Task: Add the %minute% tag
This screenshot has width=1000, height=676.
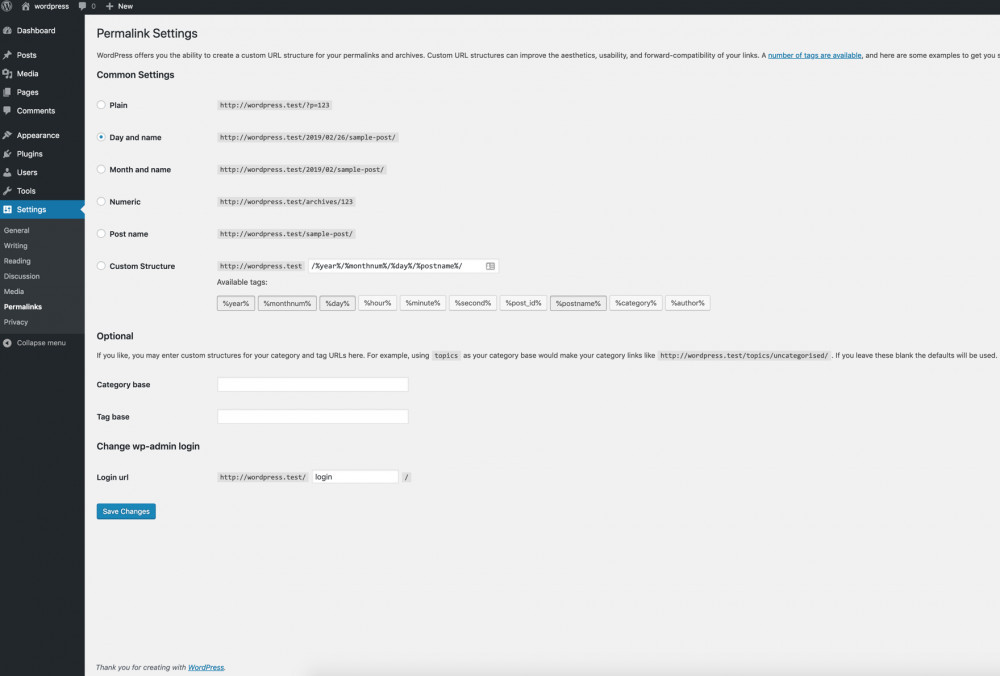Action: tap(423, 303)
